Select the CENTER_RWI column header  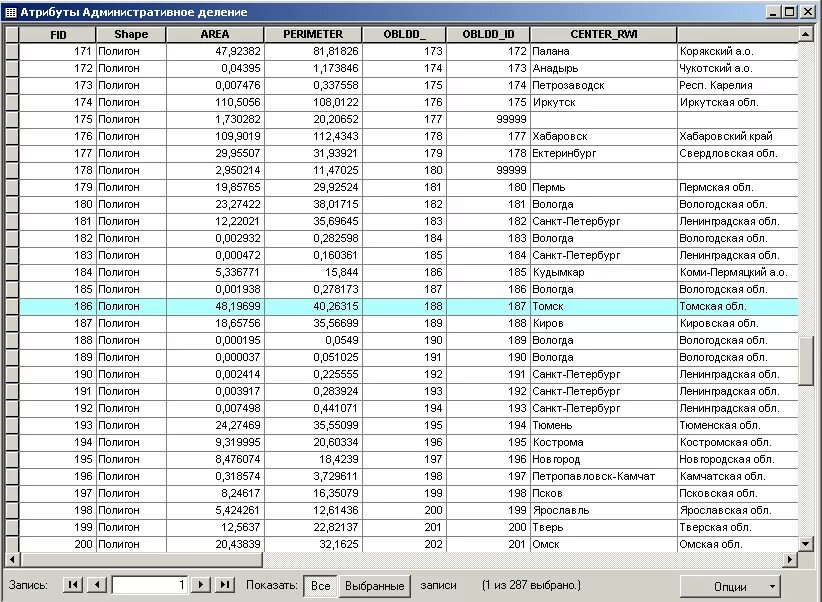603,35
